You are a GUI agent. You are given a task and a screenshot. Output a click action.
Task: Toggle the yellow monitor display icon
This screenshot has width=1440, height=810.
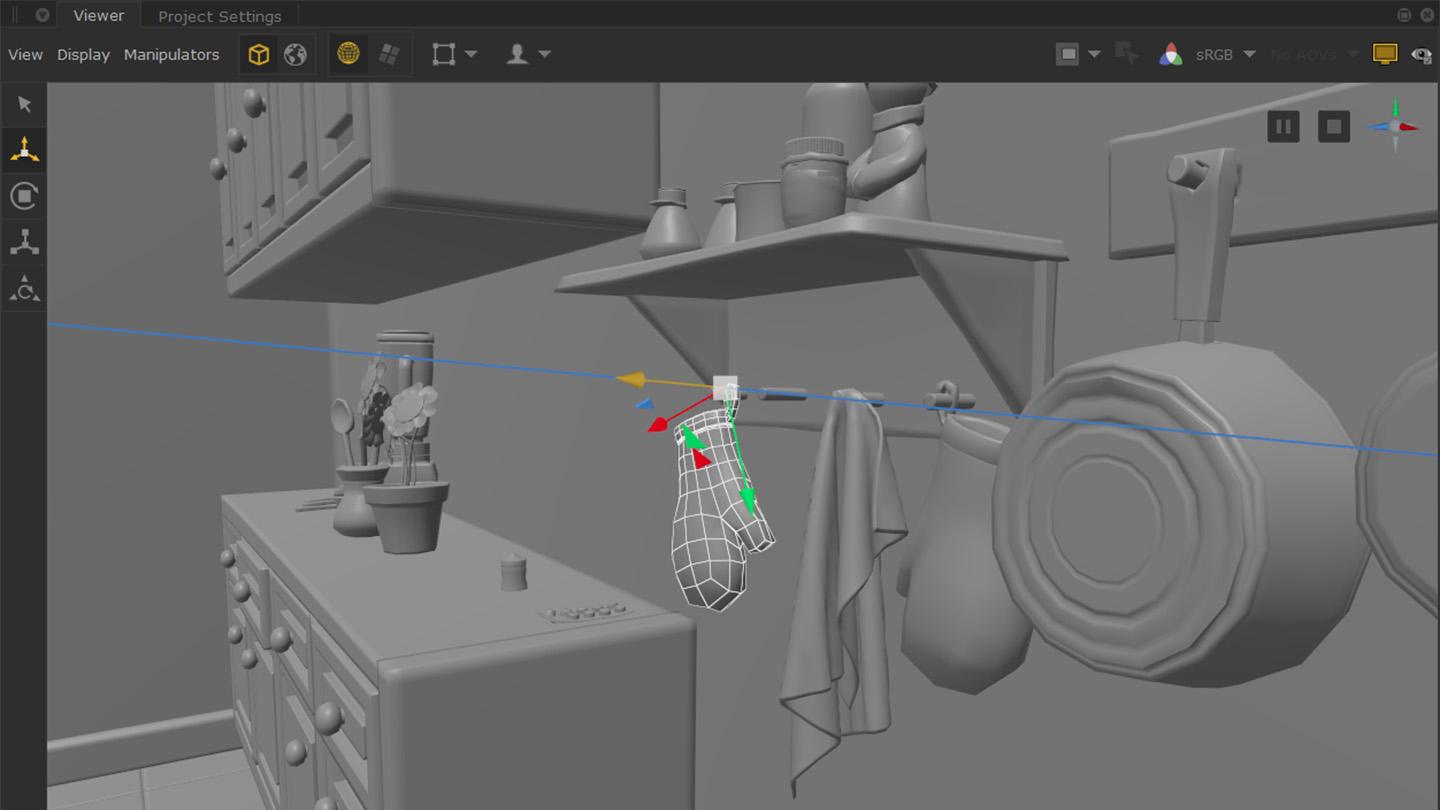tap(1385, 55)
